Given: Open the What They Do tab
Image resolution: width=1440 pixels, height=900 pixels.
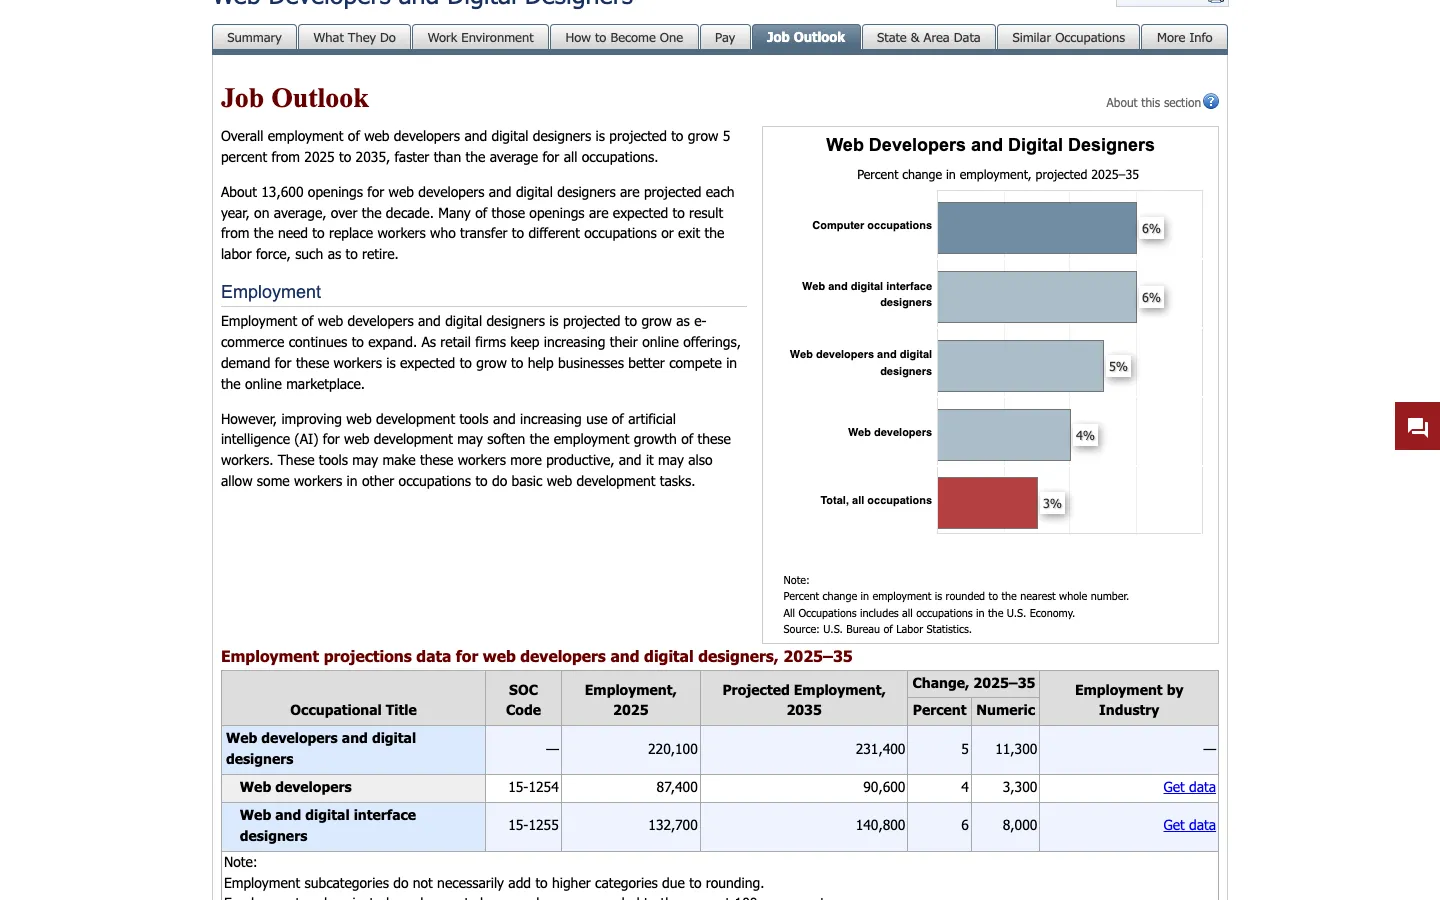Looking at the screenshot, I should tap(354, 38).
